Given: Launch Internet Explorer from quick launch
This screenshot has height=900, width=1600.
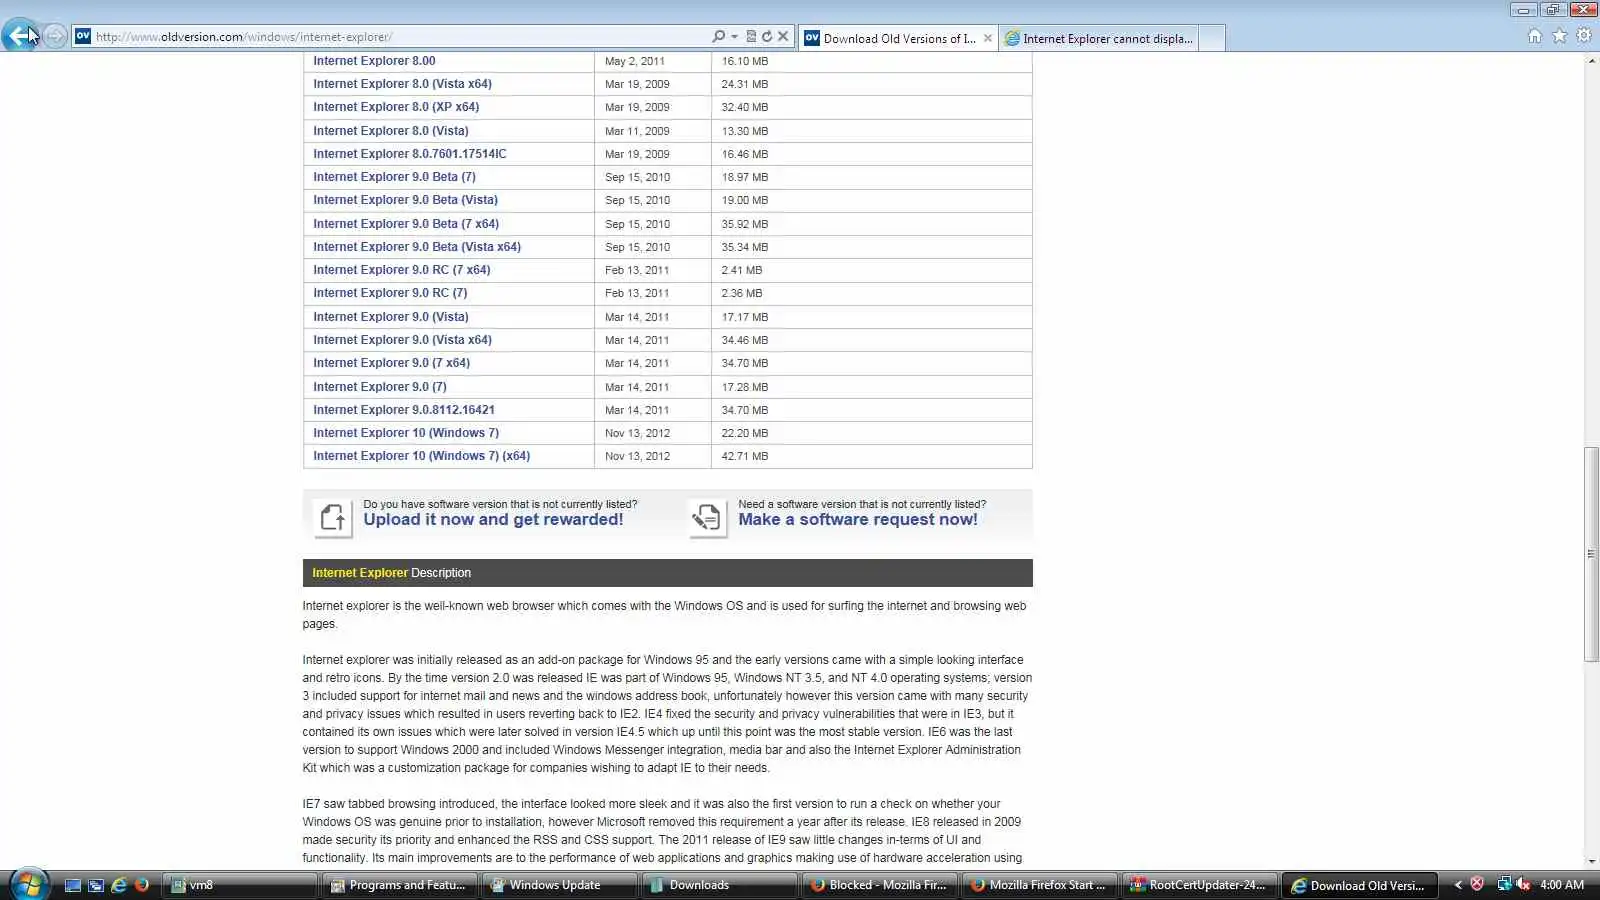Looking at the screenshot, I should pos(119,885).
